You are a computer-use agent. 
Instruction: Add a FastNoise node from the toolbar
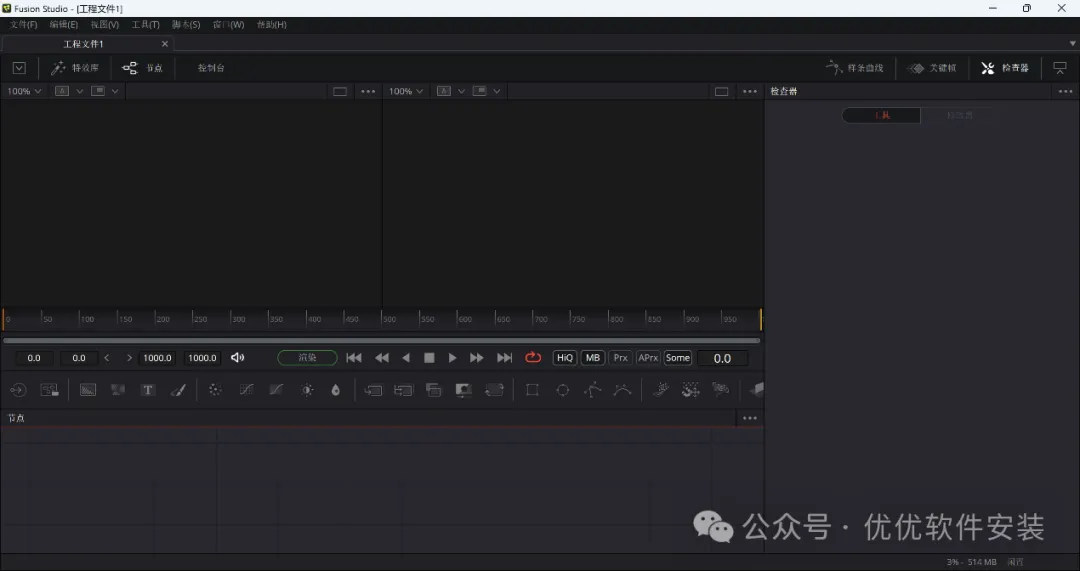(118, 390)
